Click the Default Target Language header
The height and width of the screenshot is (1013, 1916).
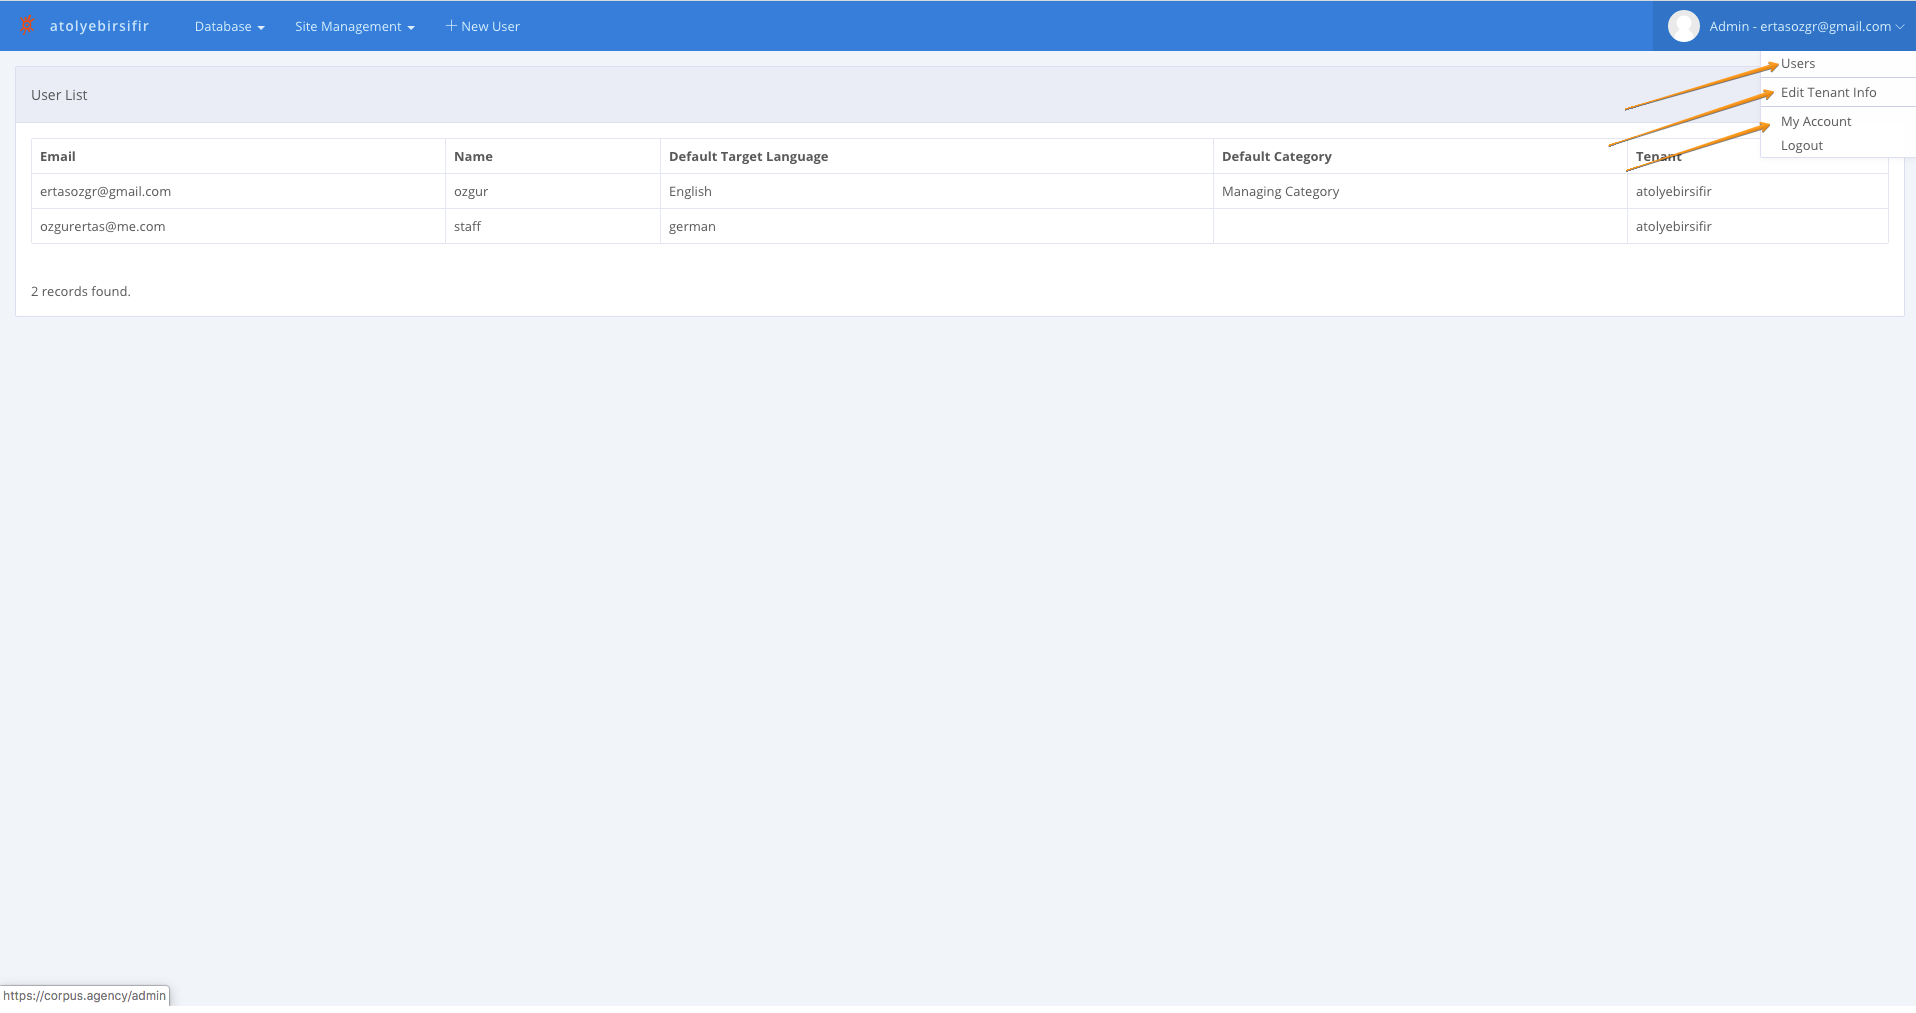point(937,156)
